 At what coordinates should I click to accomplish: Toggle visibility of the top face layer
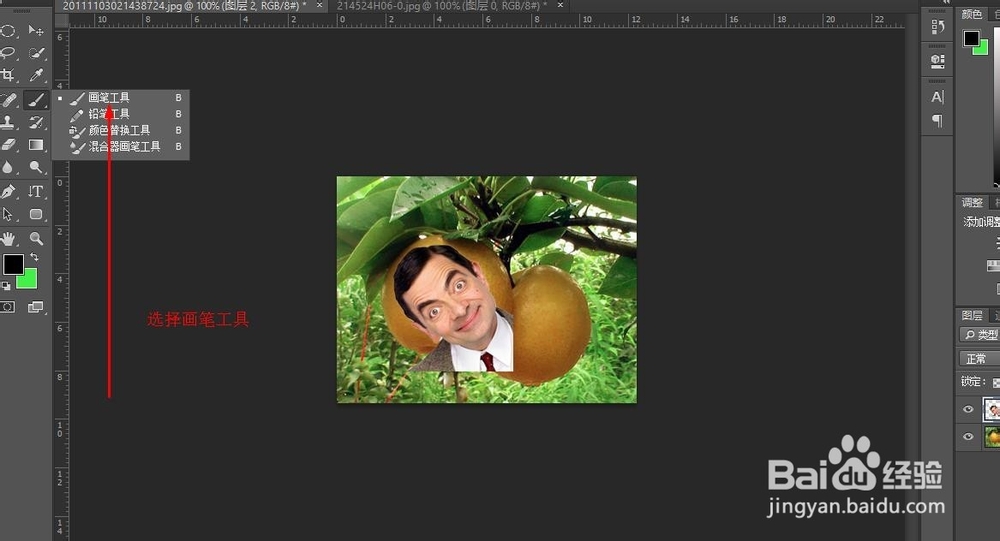pyautogui.click(x=968, y=410)
